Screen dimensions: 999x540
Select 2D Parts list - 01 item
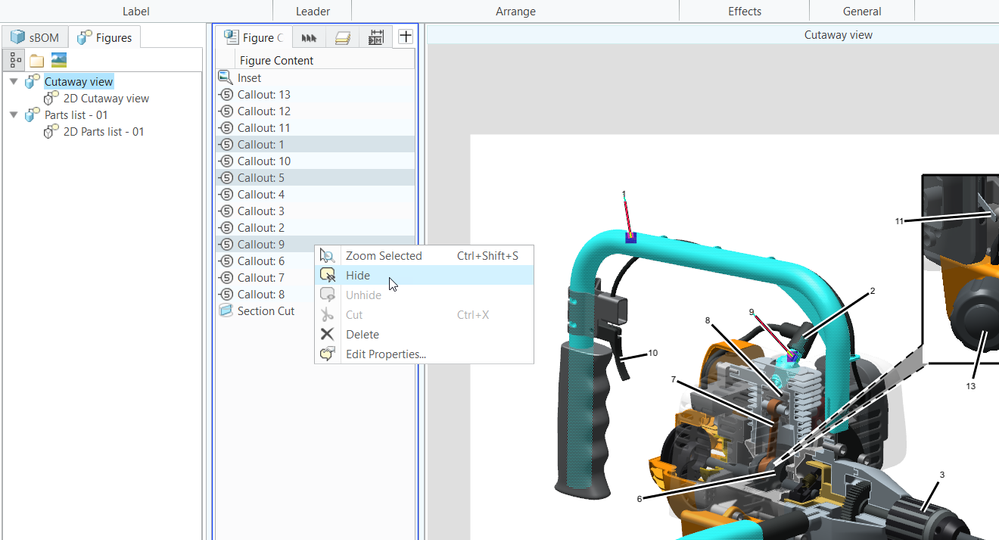pyautogui.click(x=104, y=132)
